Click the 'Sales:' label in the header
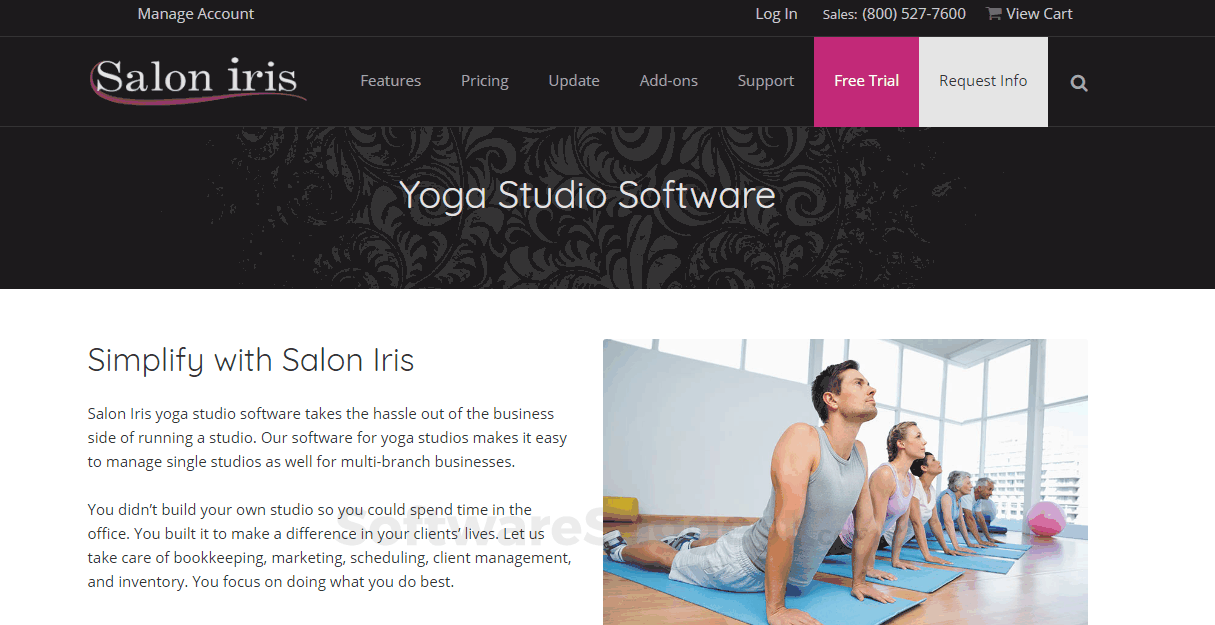The image size is (1215, 625). point(840,15)
